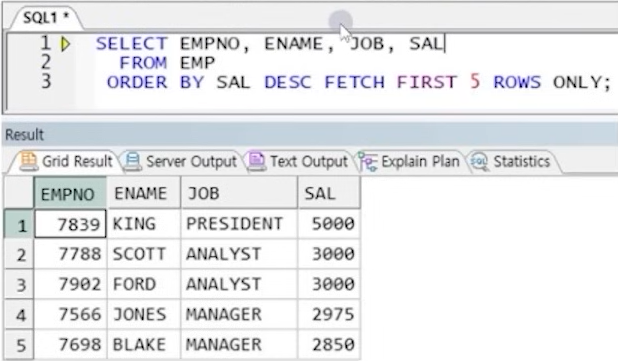The height and width of the screenshot is (361, 618).
Task: Click the Server Output tab icon
Action: pyautogui.click(x=132, y=162)
